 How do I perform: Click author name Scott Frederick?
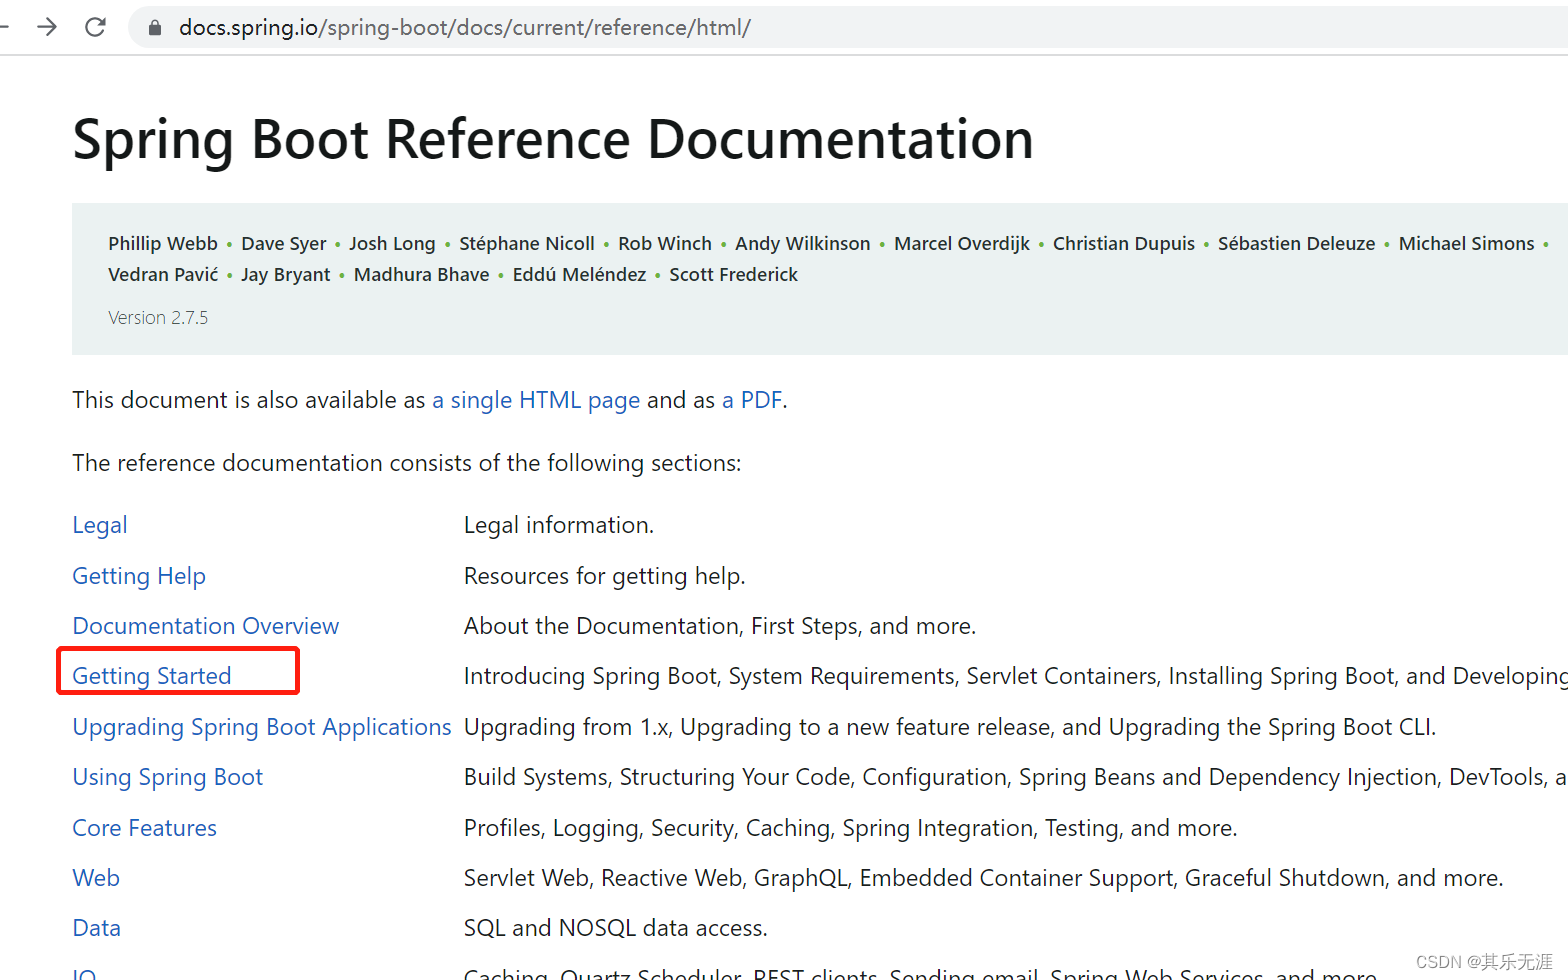[x=734, y=275]
